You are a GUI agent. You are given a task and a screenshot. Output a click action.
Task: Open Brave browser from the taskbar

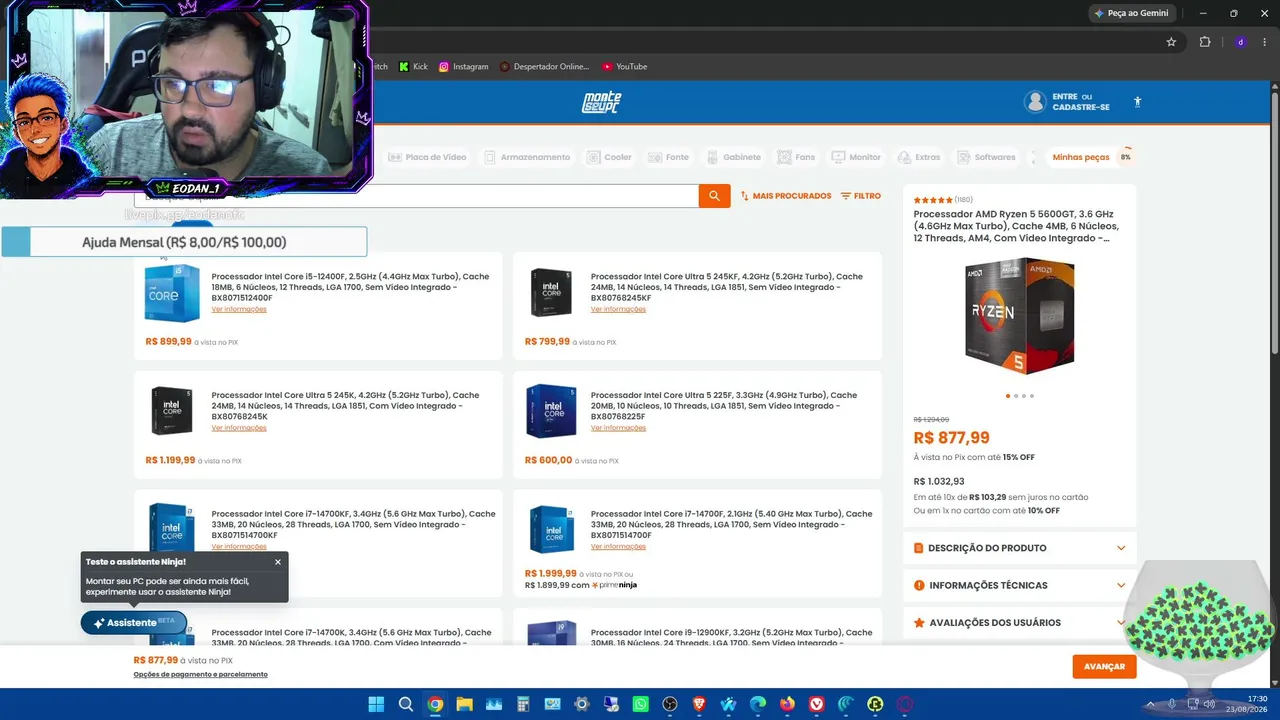pos(699,704)
